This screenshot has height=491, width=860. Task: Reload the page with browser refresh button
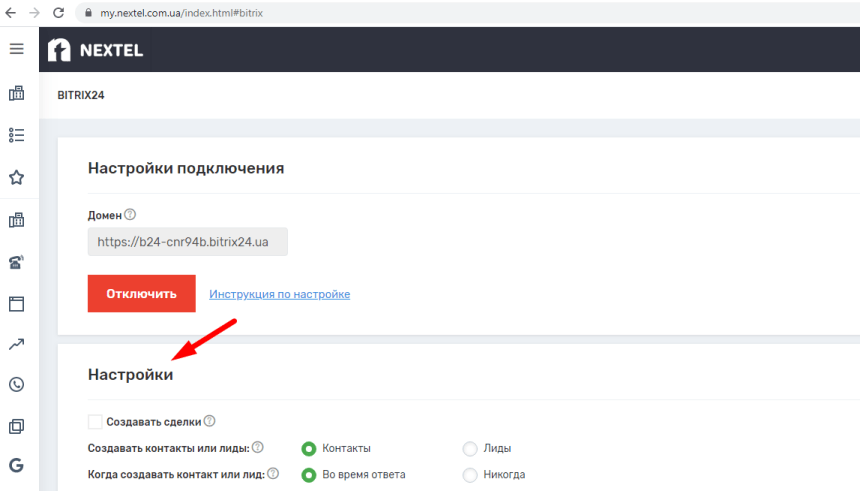point(58,13)
